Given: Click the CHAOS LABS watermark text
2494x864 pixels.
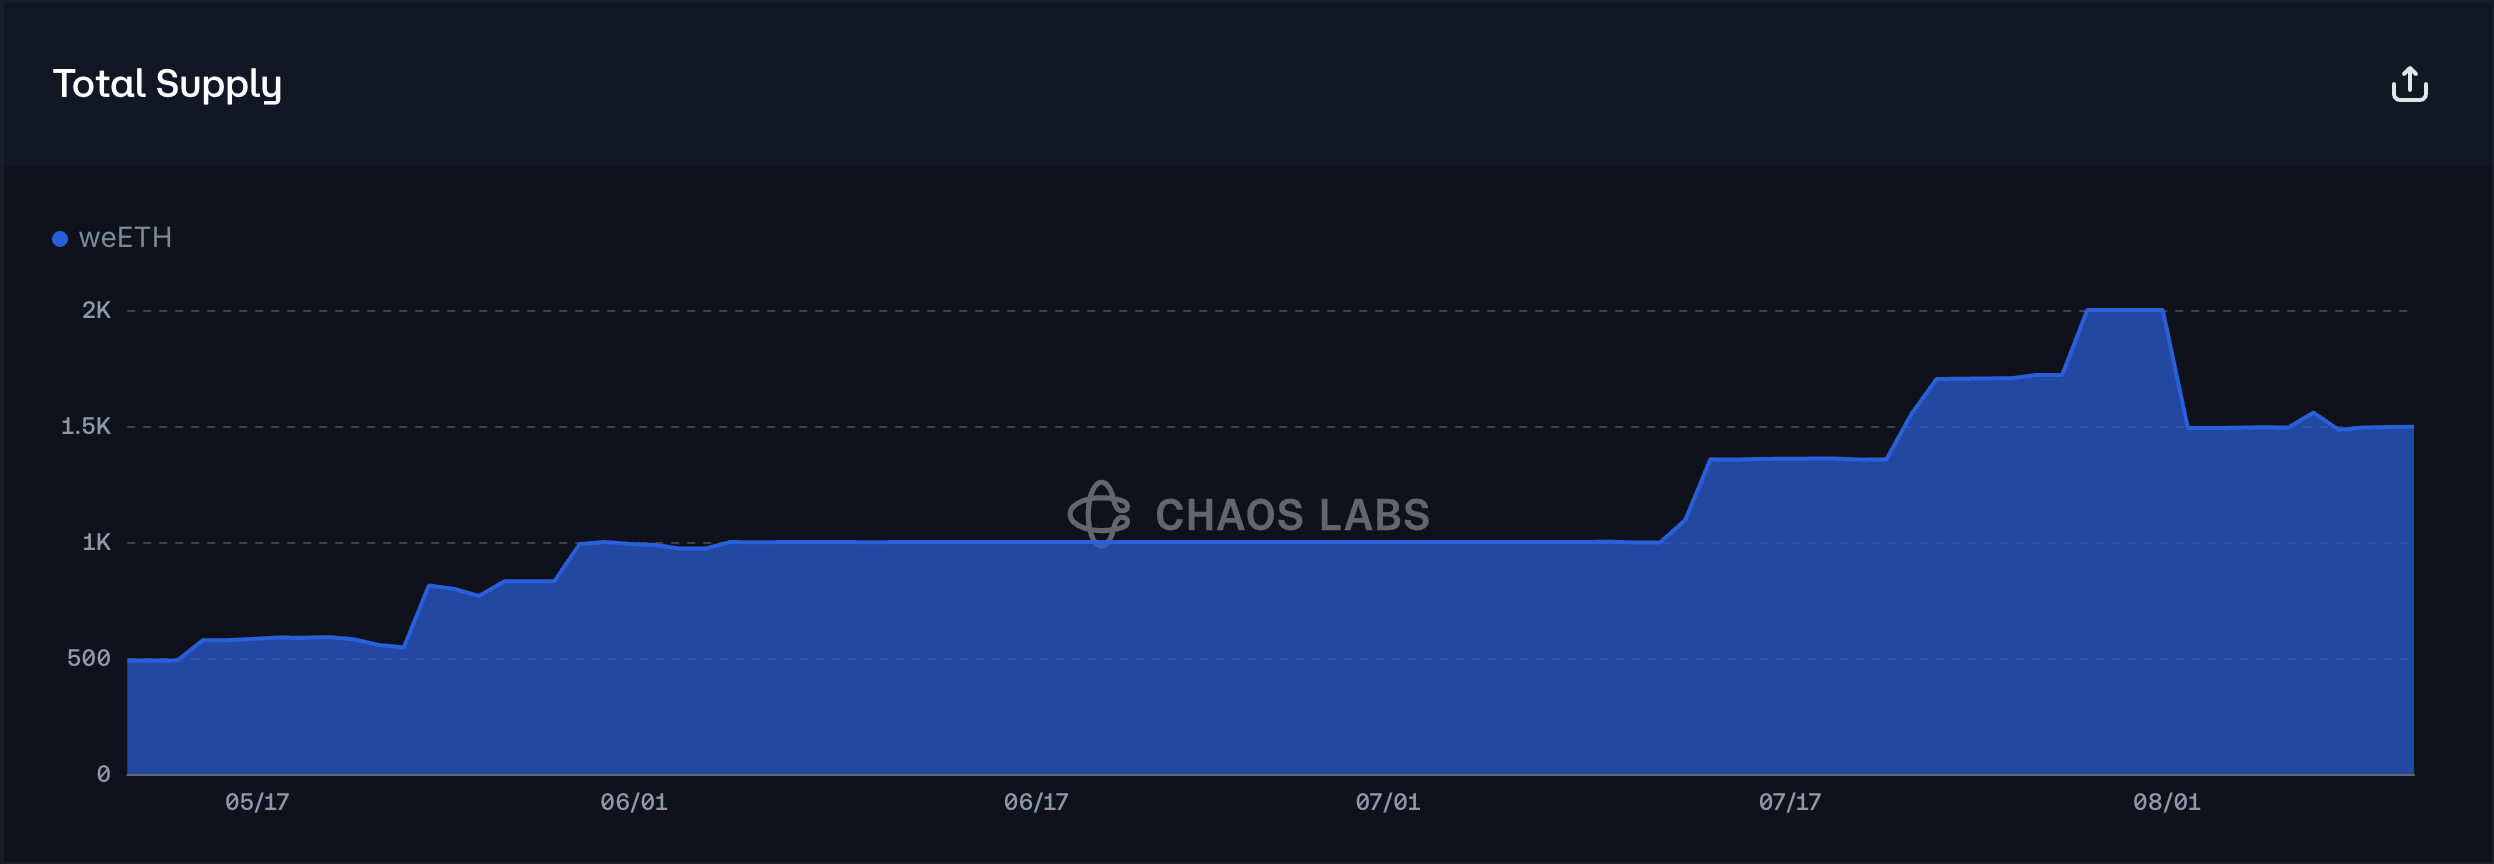Looking at the screenshot, I should (1292, 516).
